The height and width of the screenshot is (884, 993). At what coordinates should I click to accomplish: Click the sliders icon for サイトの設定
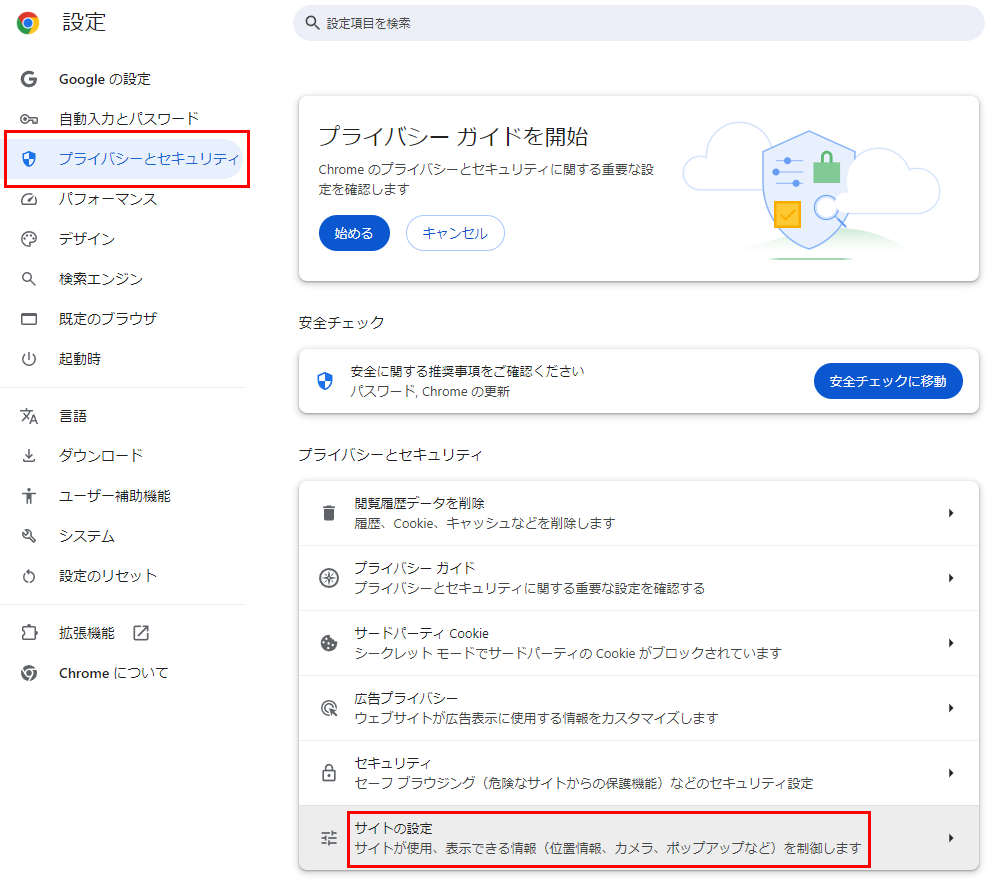(329, 838)
